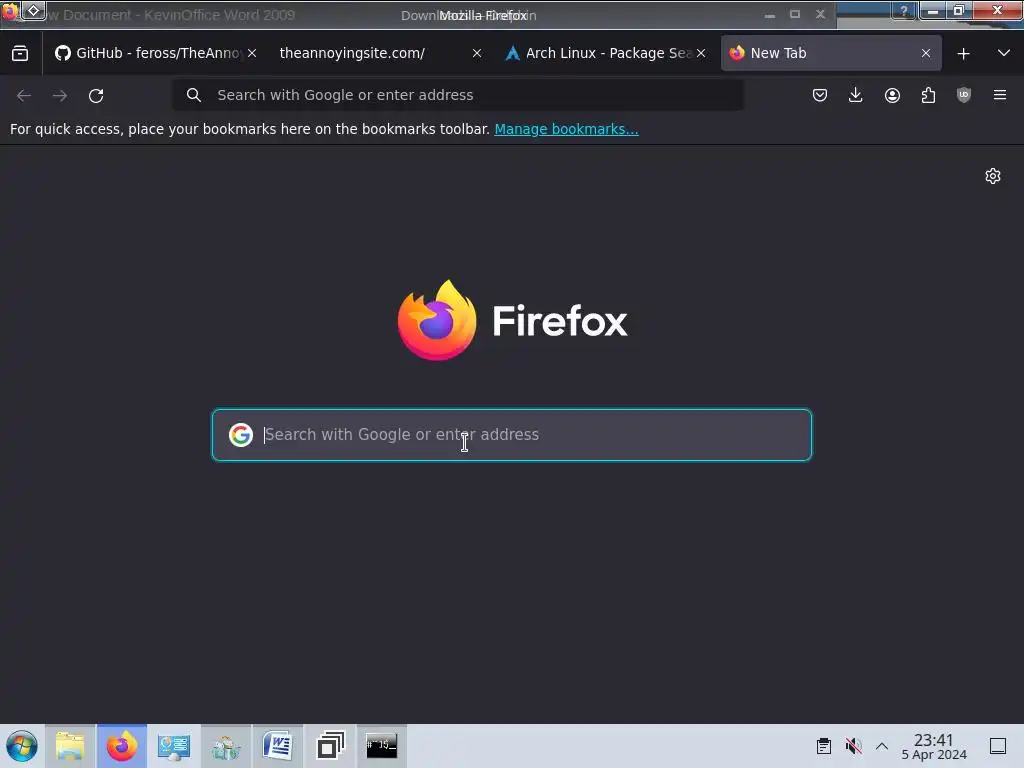
Task: Select the Firefox taskbar button
Action: coord(122,746)
